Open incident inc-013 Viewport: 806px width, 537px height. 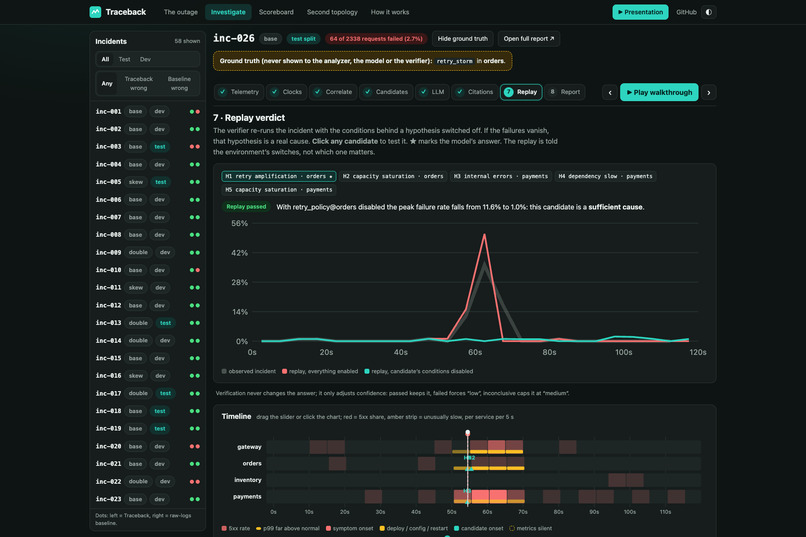click(147, 323)
